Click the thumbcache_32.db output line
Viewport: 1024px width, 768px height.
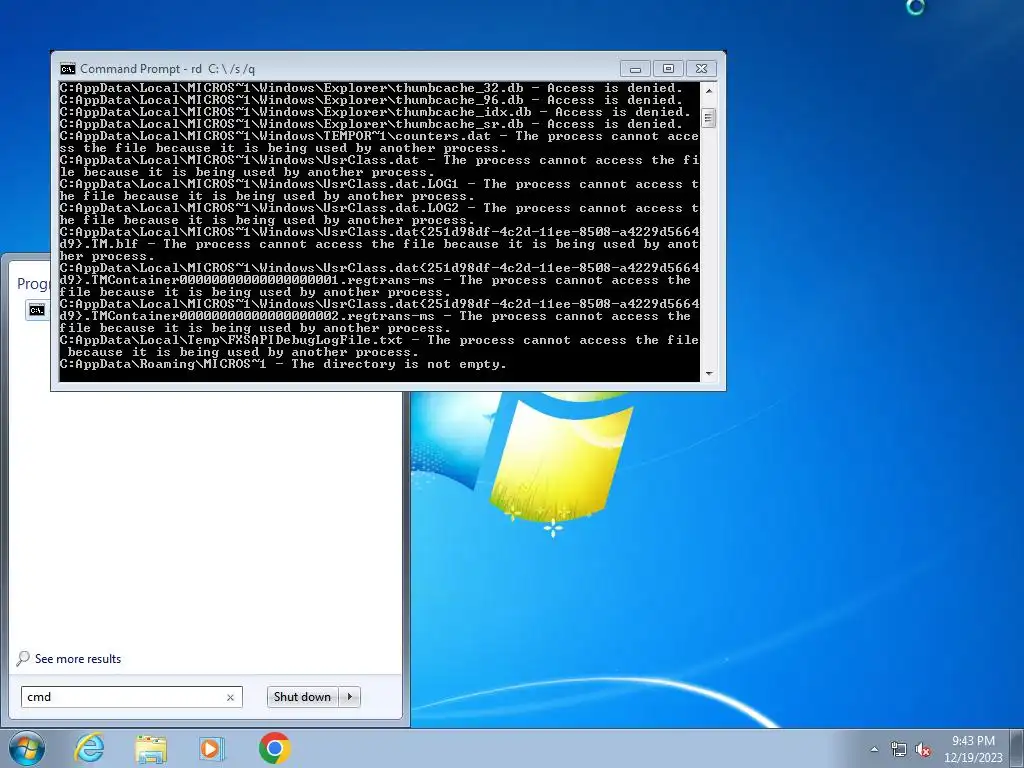pyautogui.click(x=371, y=88)
